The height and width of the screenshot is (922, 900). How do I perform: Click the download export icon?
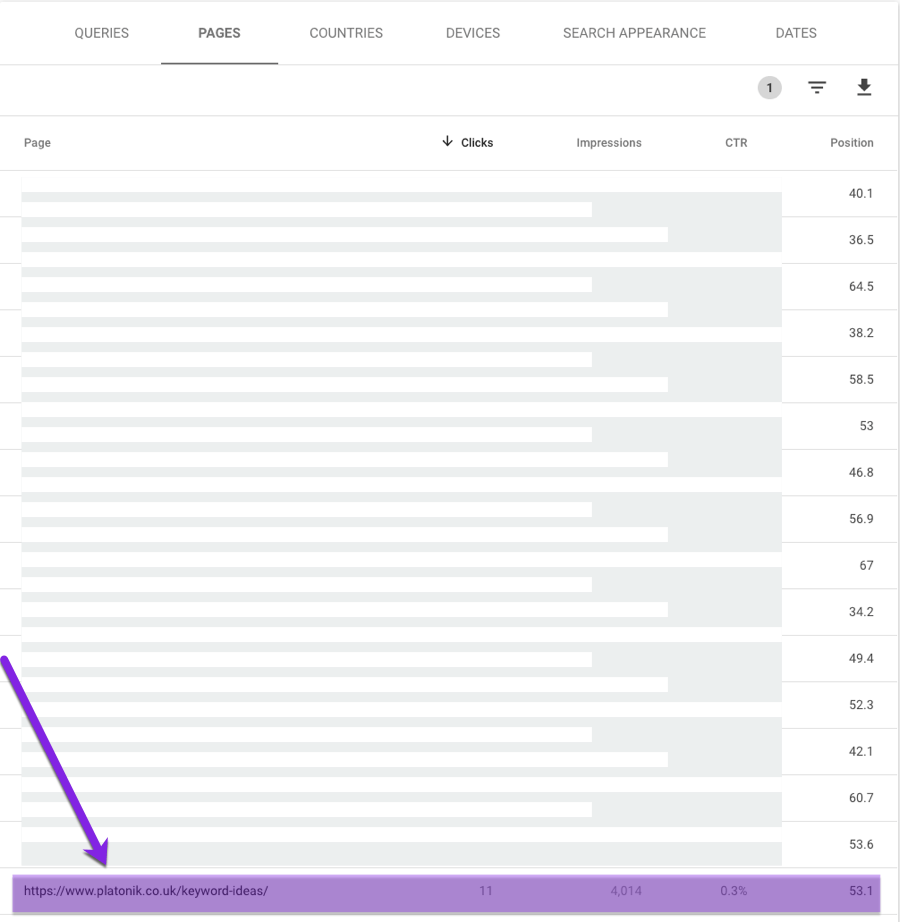pos(864,88)
